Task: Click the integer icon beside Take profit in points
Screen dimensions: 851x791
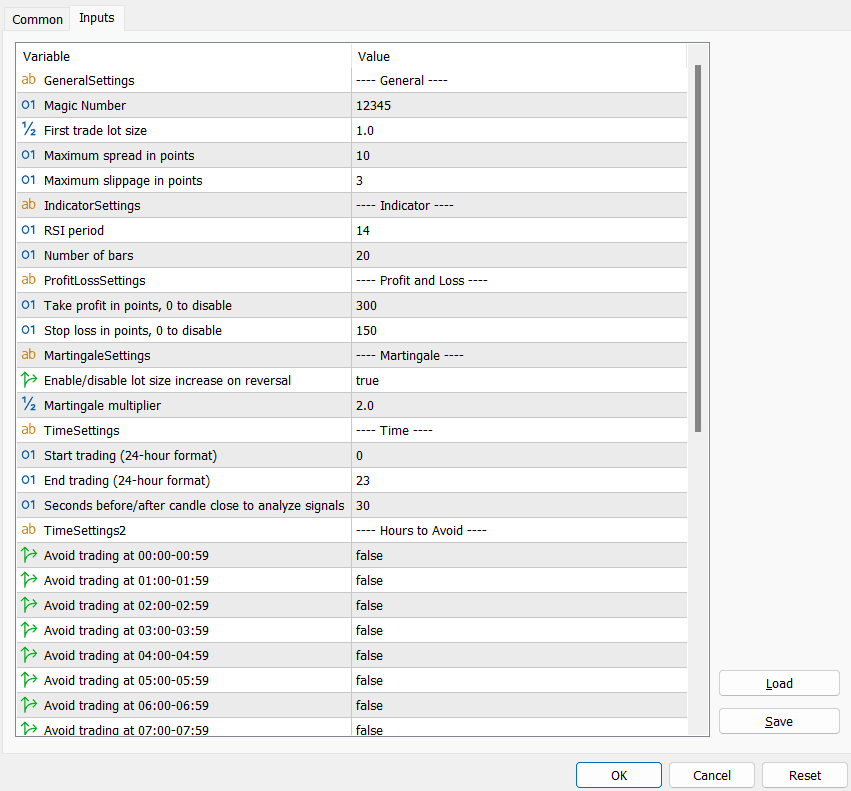Action: coord(29,305)
